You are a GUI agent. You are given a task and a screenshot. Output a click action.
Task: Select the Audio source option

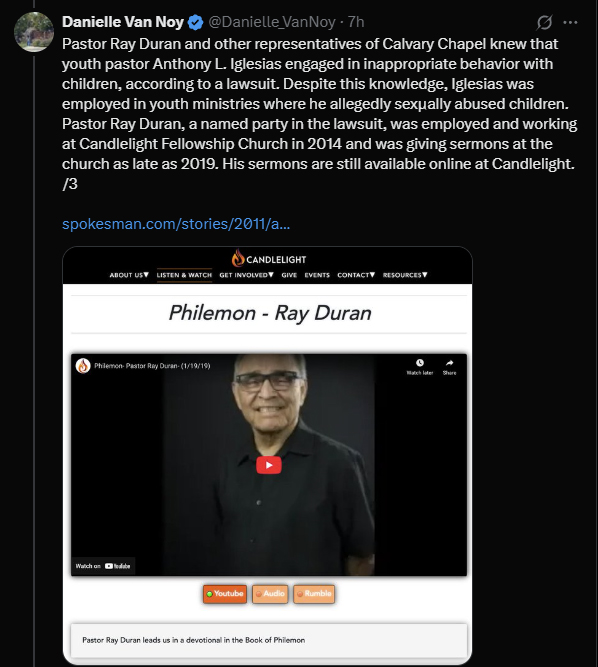[270, 594]
